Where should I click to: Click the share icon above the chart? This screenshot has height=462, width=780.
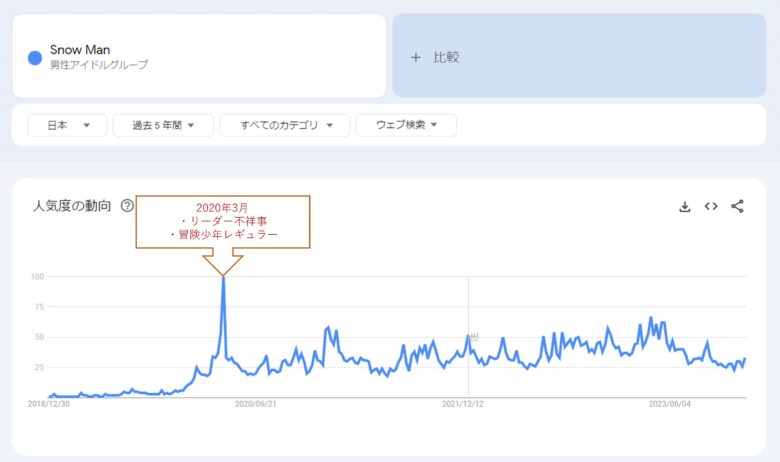pos(737,206)
